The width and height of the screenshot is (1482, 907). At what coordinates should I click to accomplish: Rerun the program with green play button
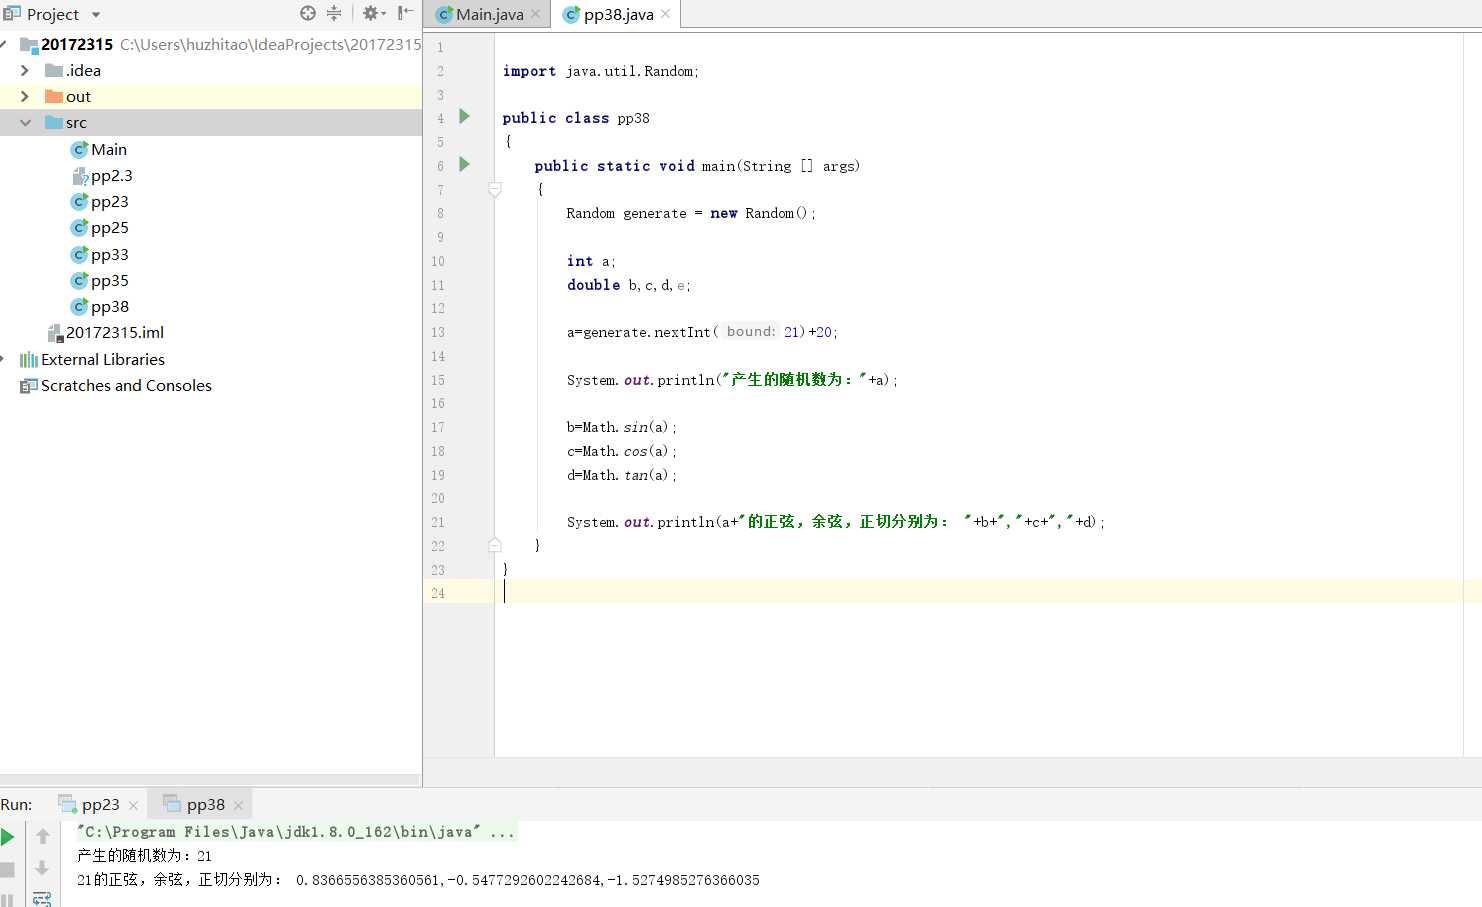[x=8, y=837]
